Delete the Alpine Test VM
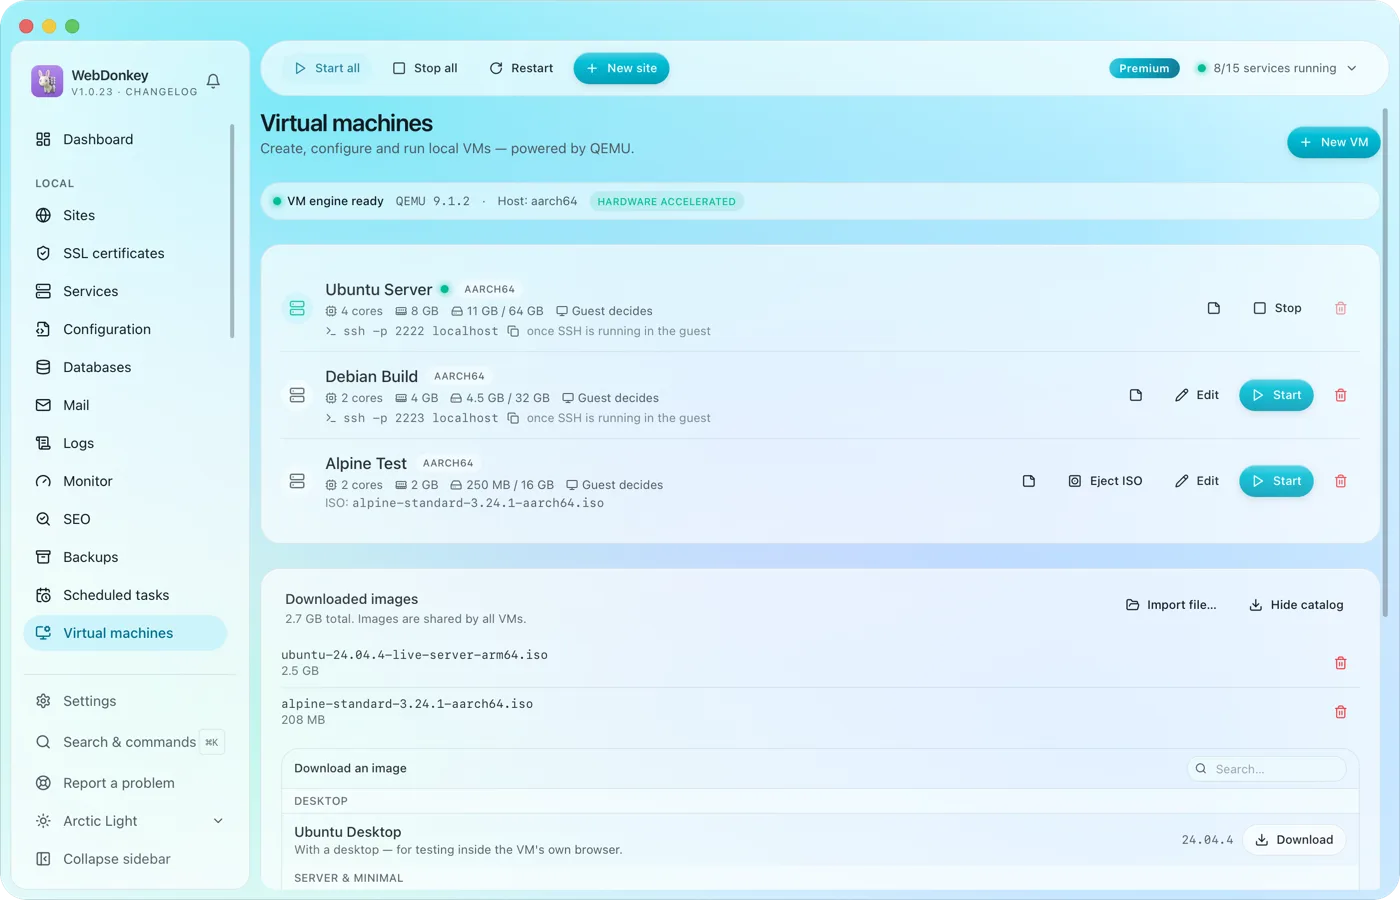This screenshot has height=900, width=1400. click(1341, 481)
